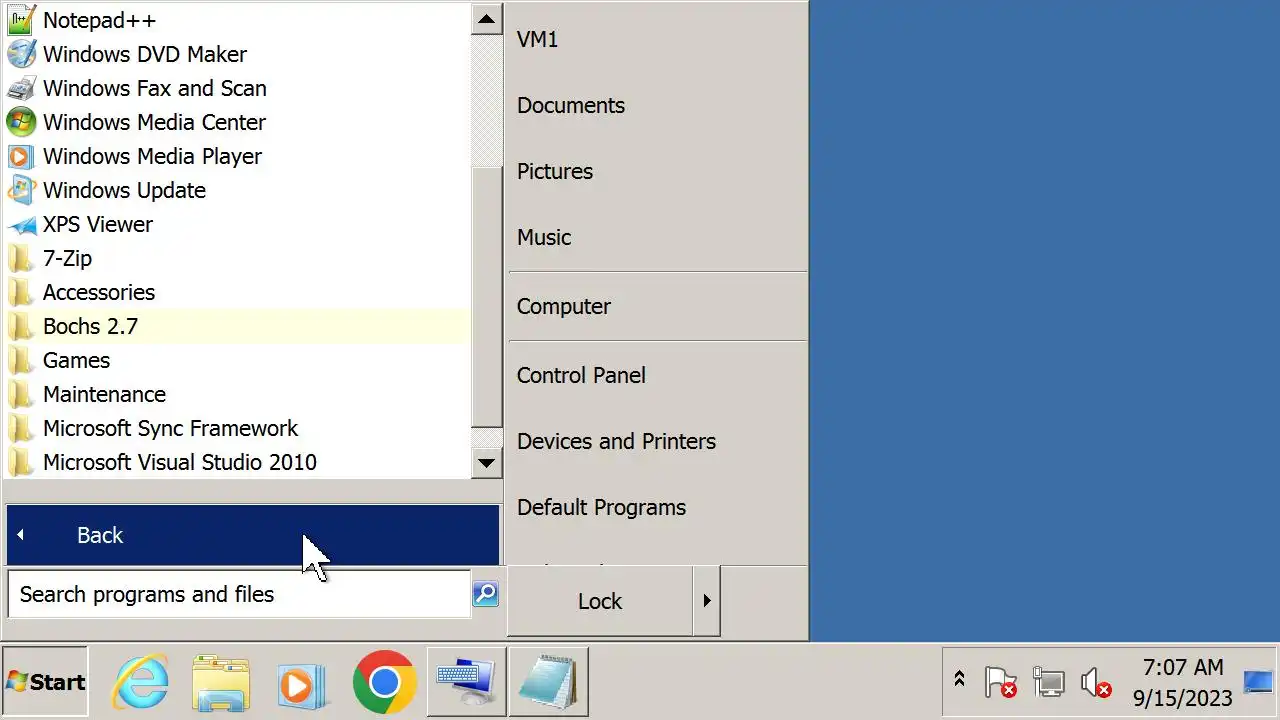Image resolution: width=1280 pixels, height=720 pixels.
Task: Show hidden tray icons
Action: click(959, 680)
